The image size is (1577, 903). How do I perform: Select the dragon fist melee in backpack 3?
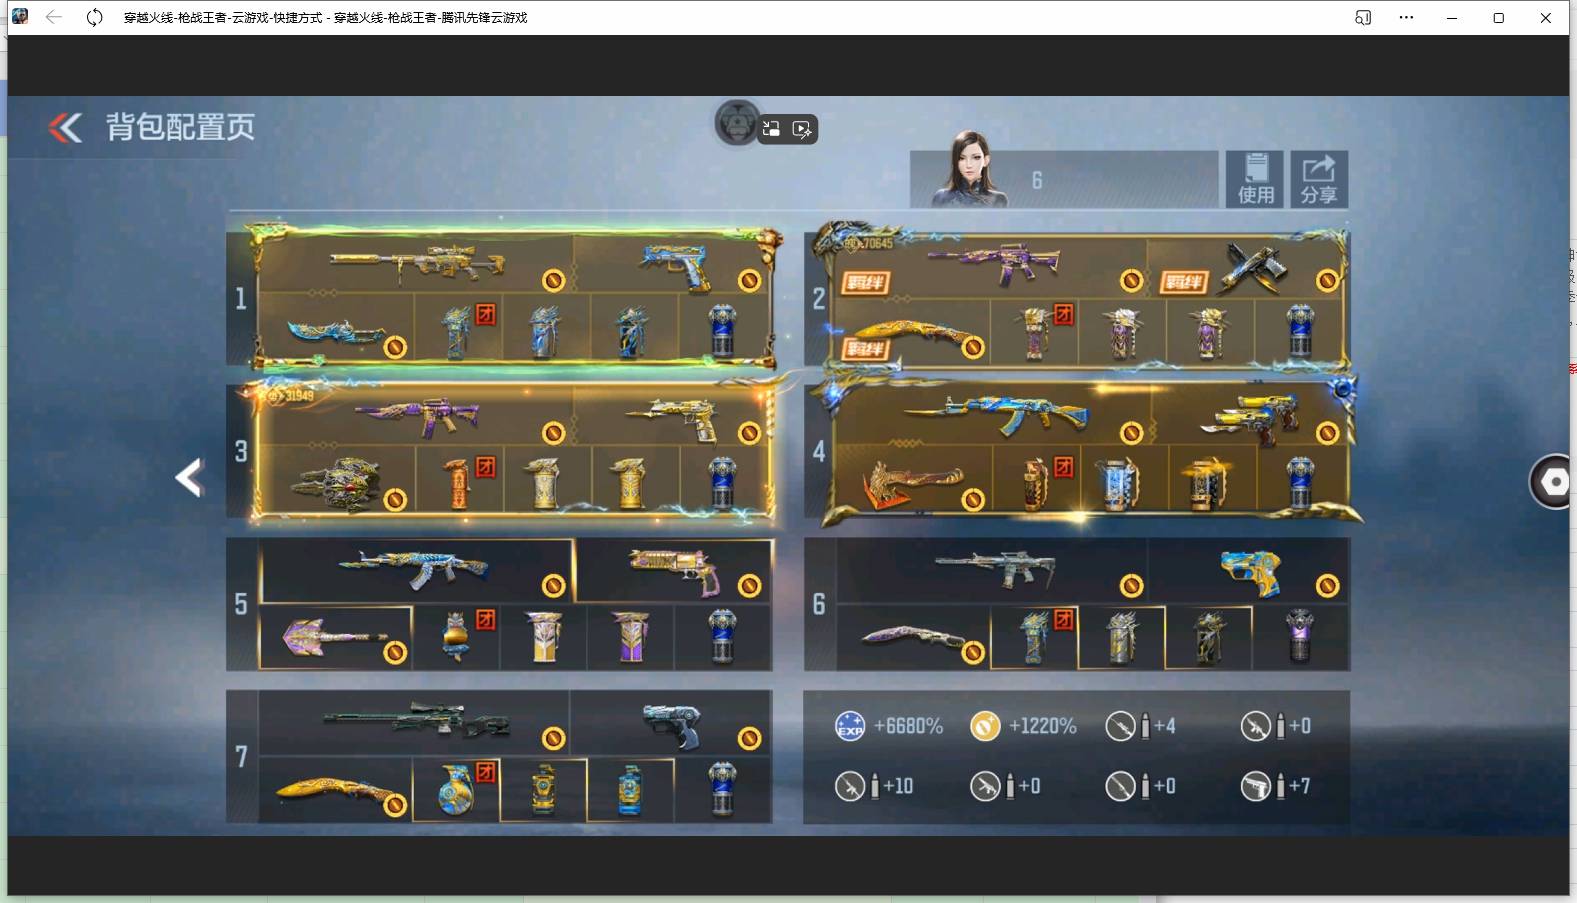tap(336, 482)
